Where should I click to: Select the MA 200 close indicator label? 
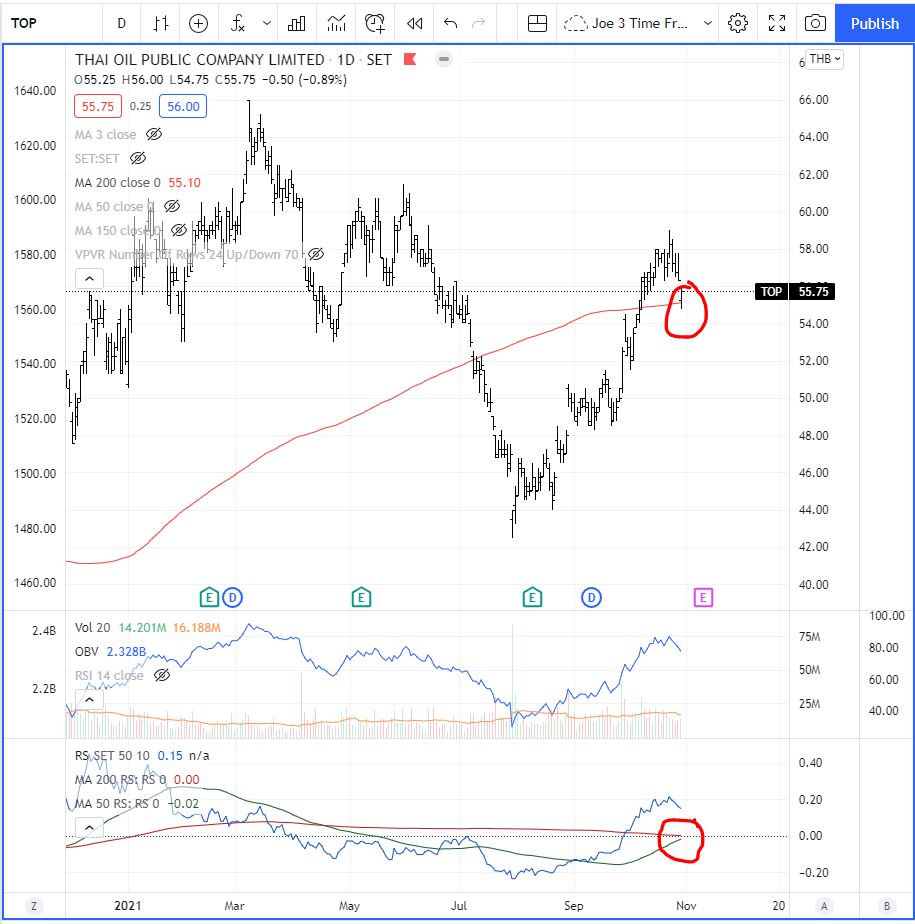(x=117, y=183)
